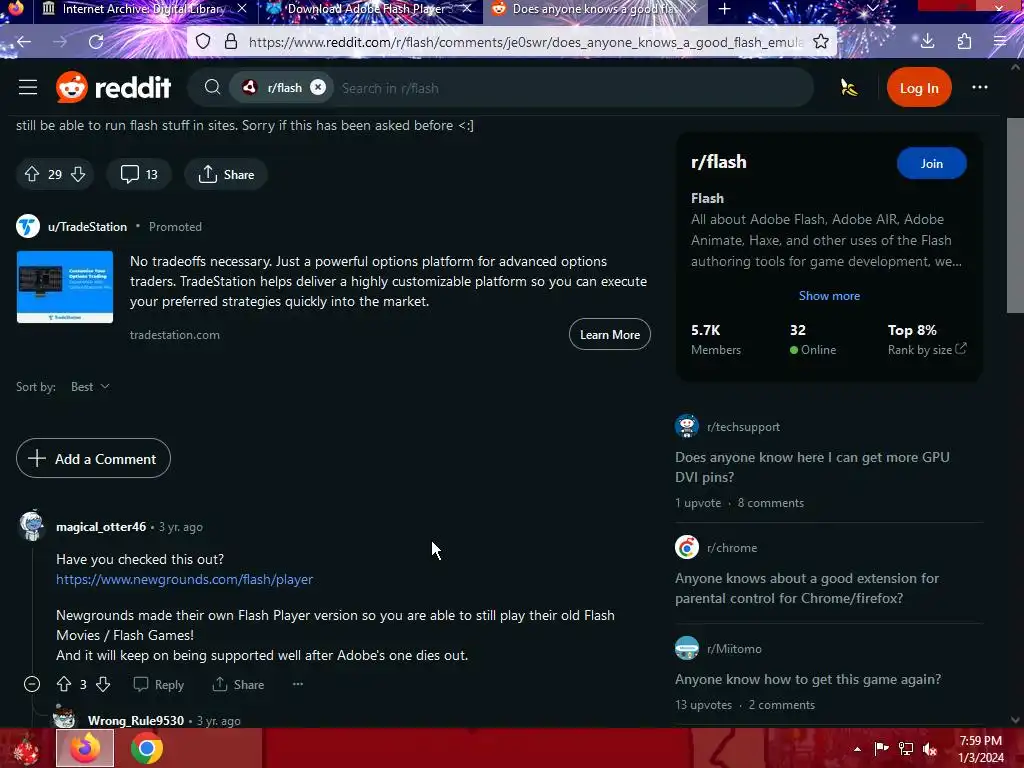Open Firefox from the taskbar

tap(85, 748)
